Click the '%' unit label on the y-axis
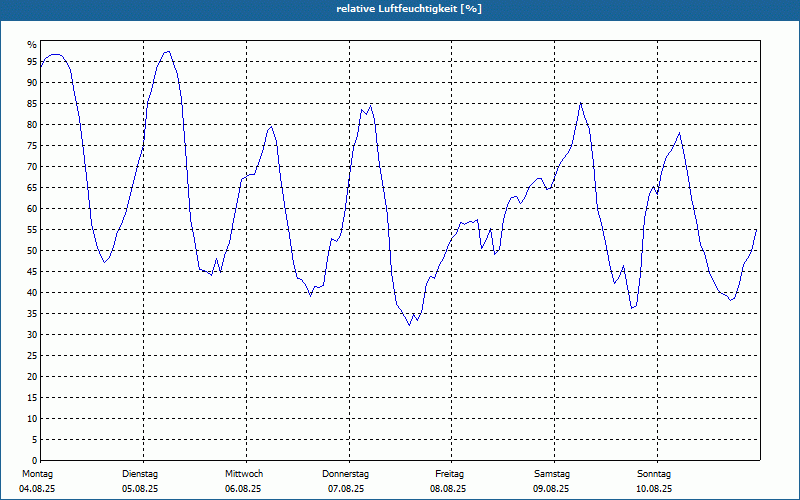Screen dimensions: 800x500 pos(32,45)
